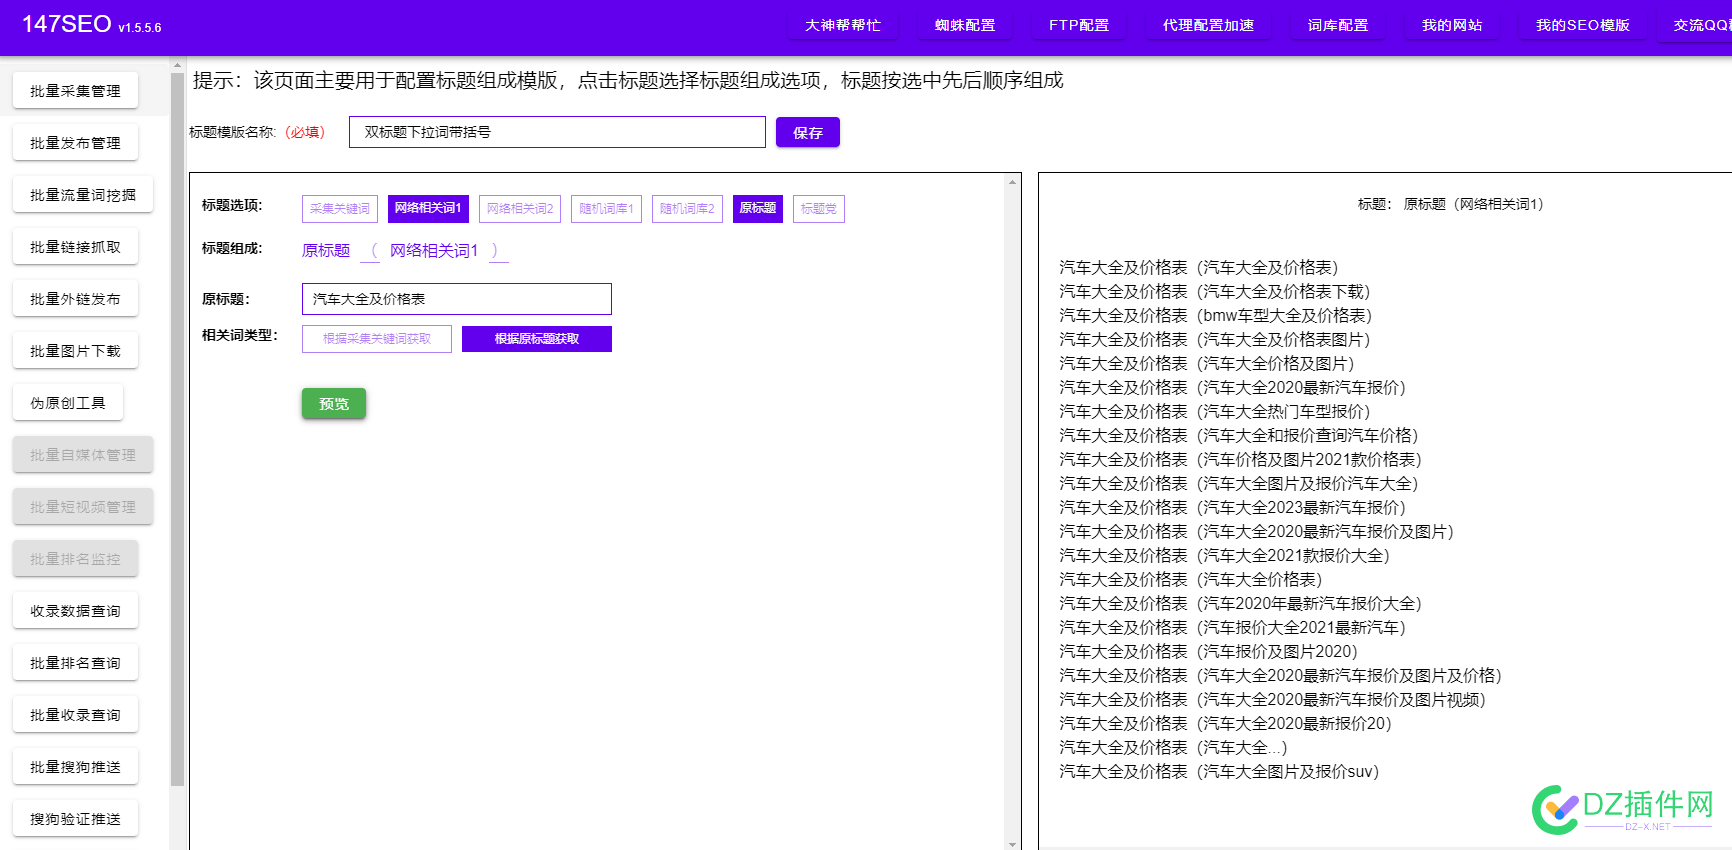Image resolution: width=1732 pixels, height=850 pixels.
Task: Open 批量流量词挖掘 in sidebar
Action: 83,195
